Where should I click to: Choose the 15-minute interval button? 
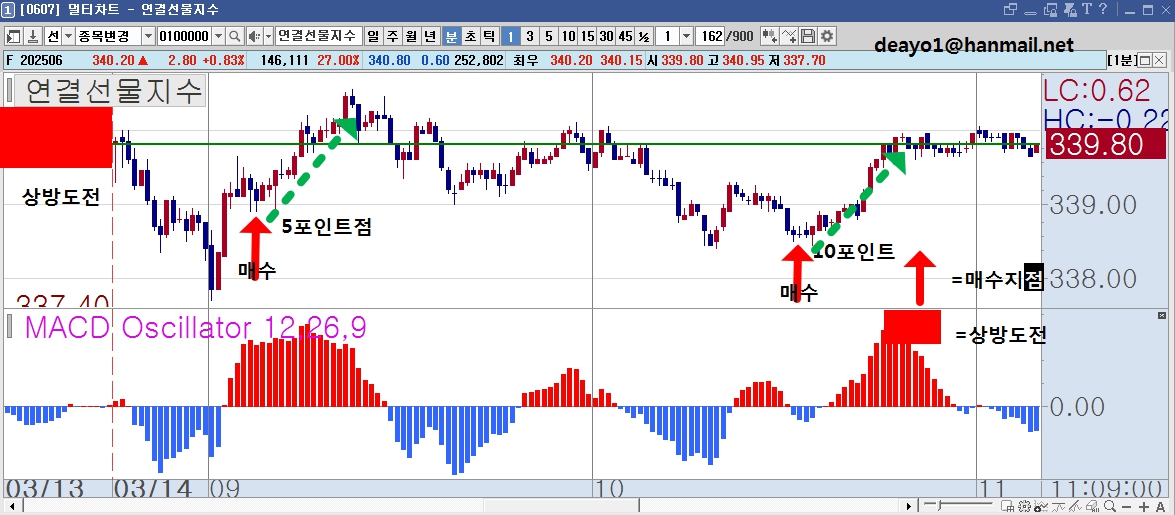pyautogui.click(x=587, y=36)
